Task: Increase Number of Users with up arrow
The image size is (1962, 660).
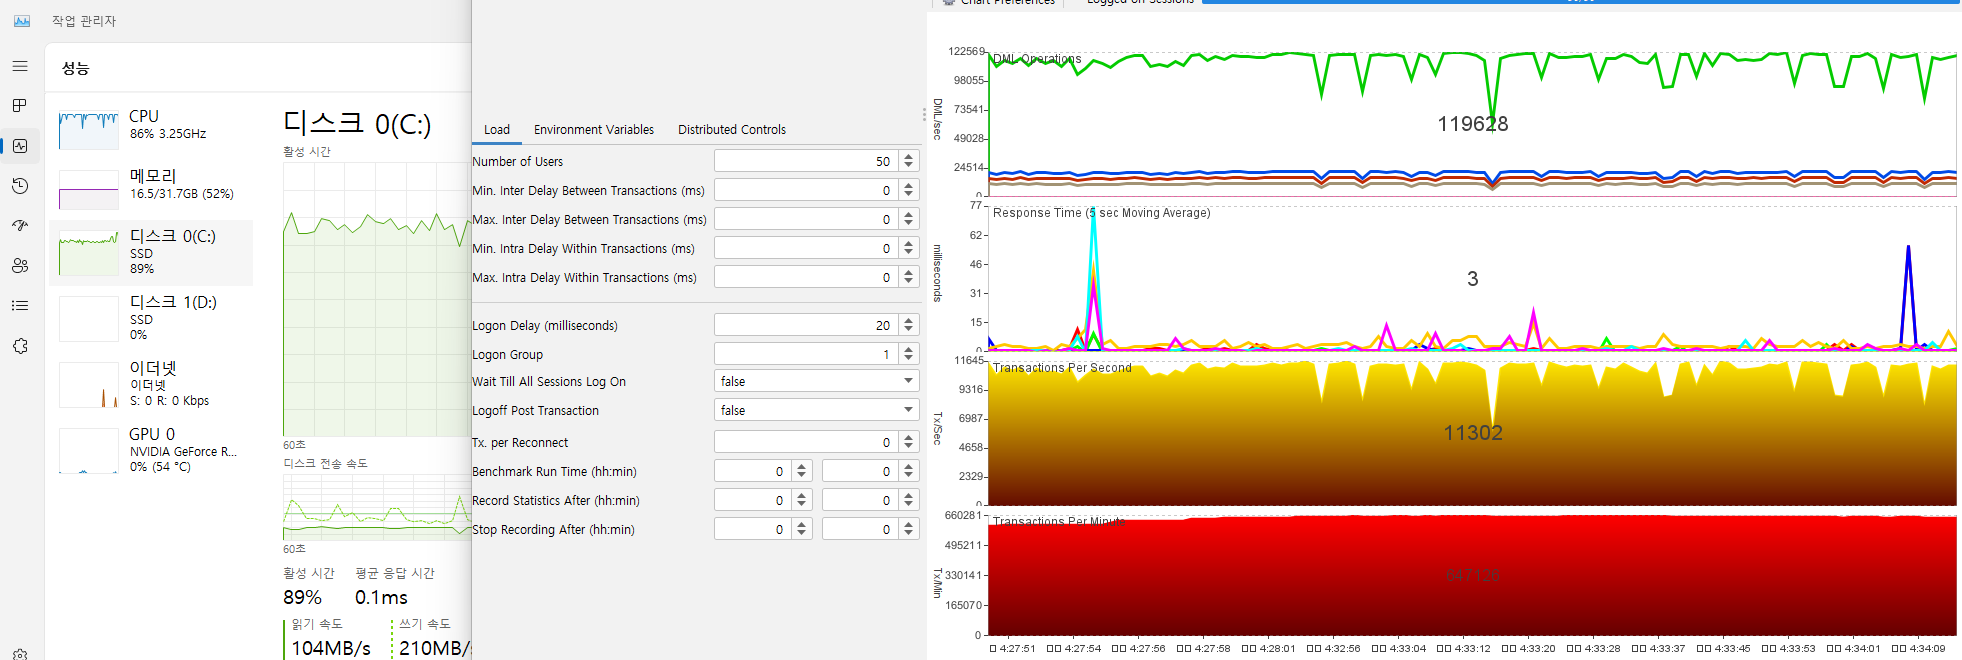Action: click(x=908, y=156)
